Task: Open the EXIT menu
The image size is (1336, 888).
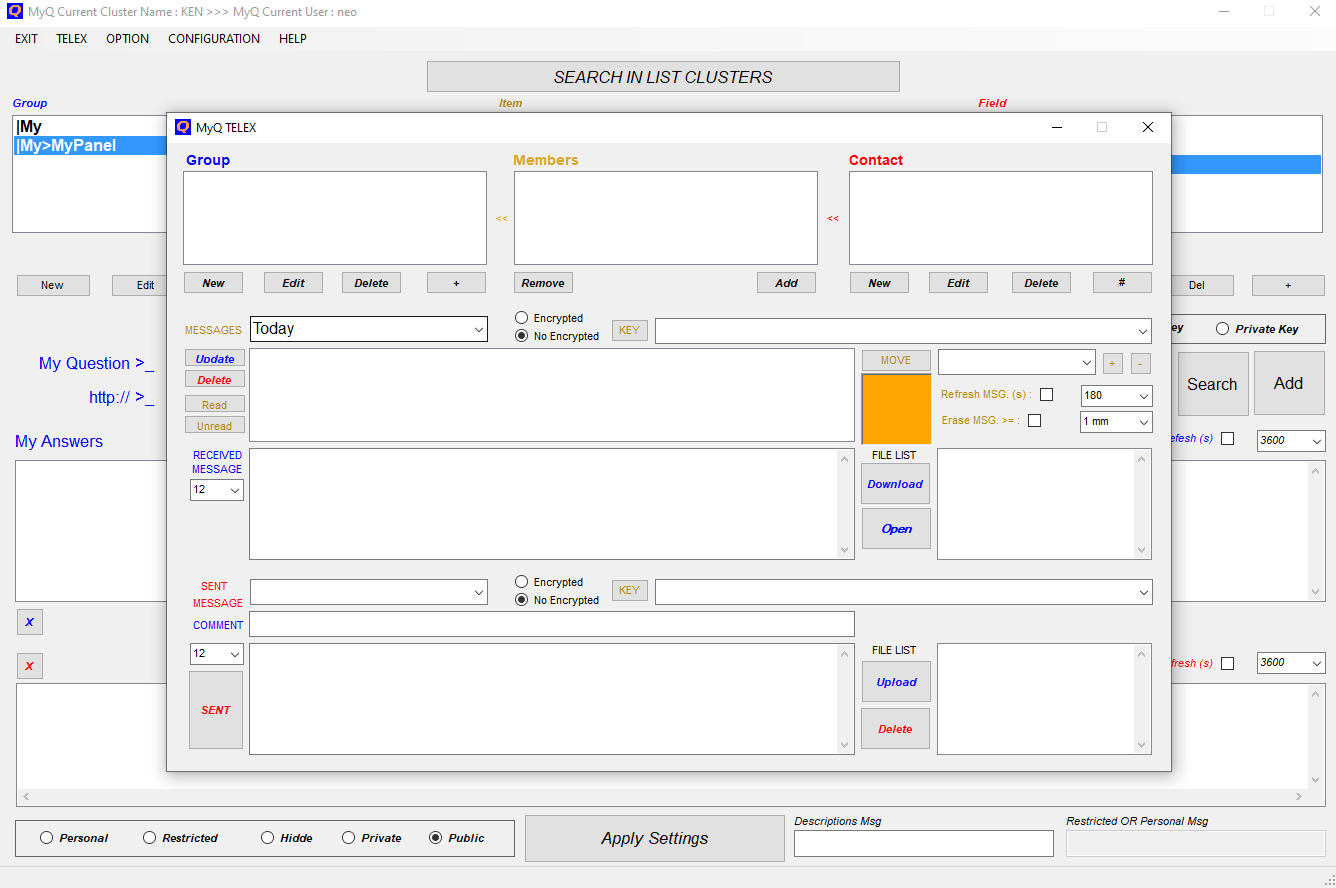Action: click(27, 39)
